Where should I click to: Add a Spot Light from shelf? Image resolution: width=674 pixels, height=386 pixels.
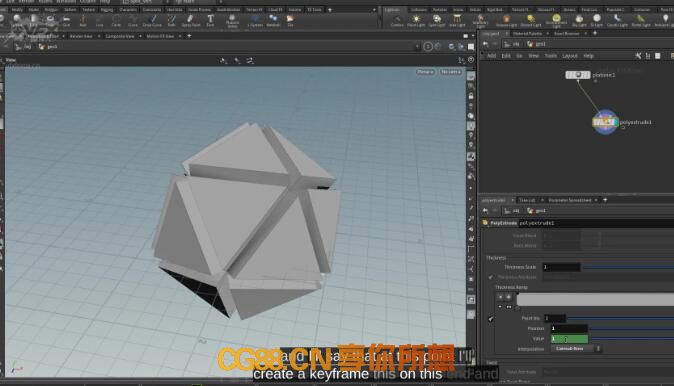(x=437, y=20)
